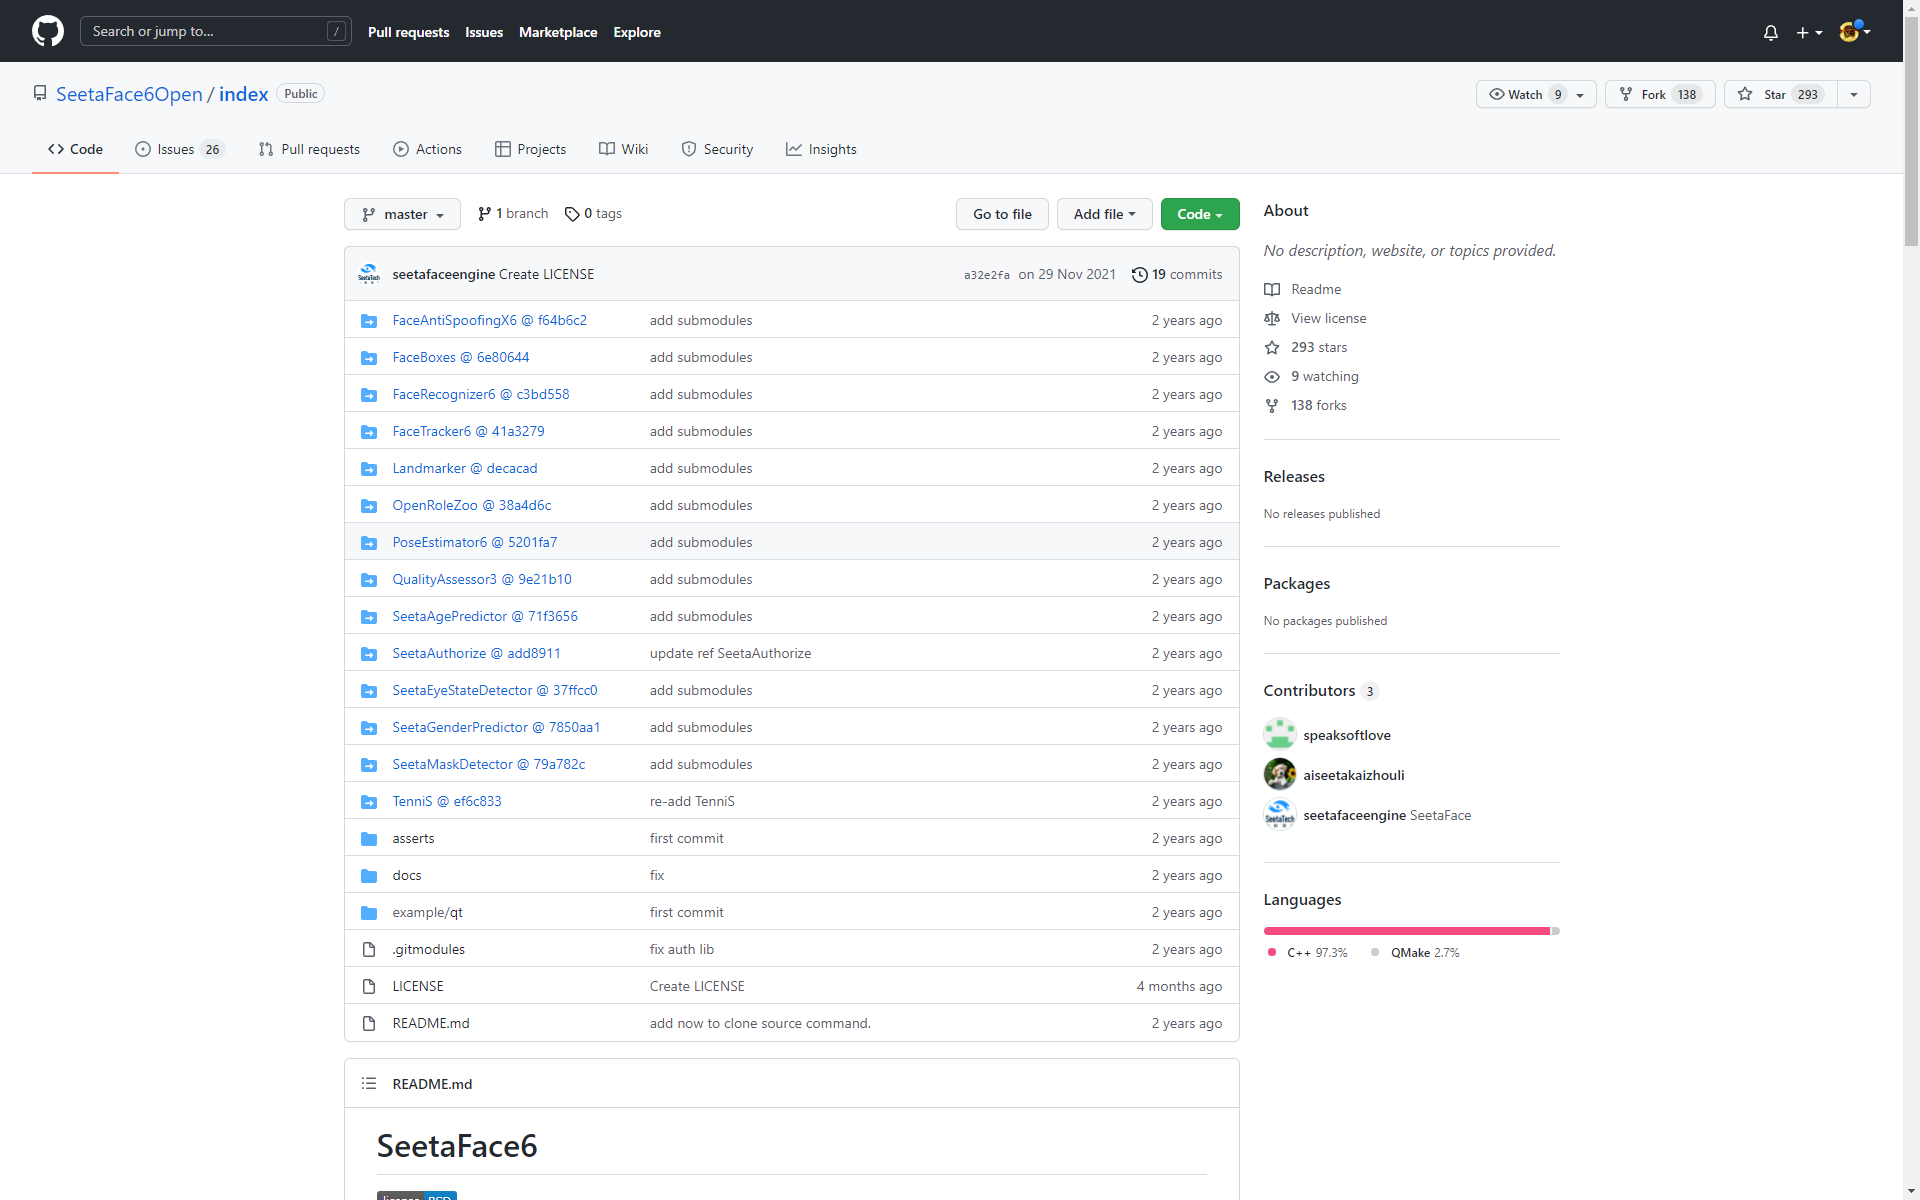Click the seetafaceengine avatar in Contributors
The width and height of the screenshot is (1920, 1200).
(x=1279, y=814)
